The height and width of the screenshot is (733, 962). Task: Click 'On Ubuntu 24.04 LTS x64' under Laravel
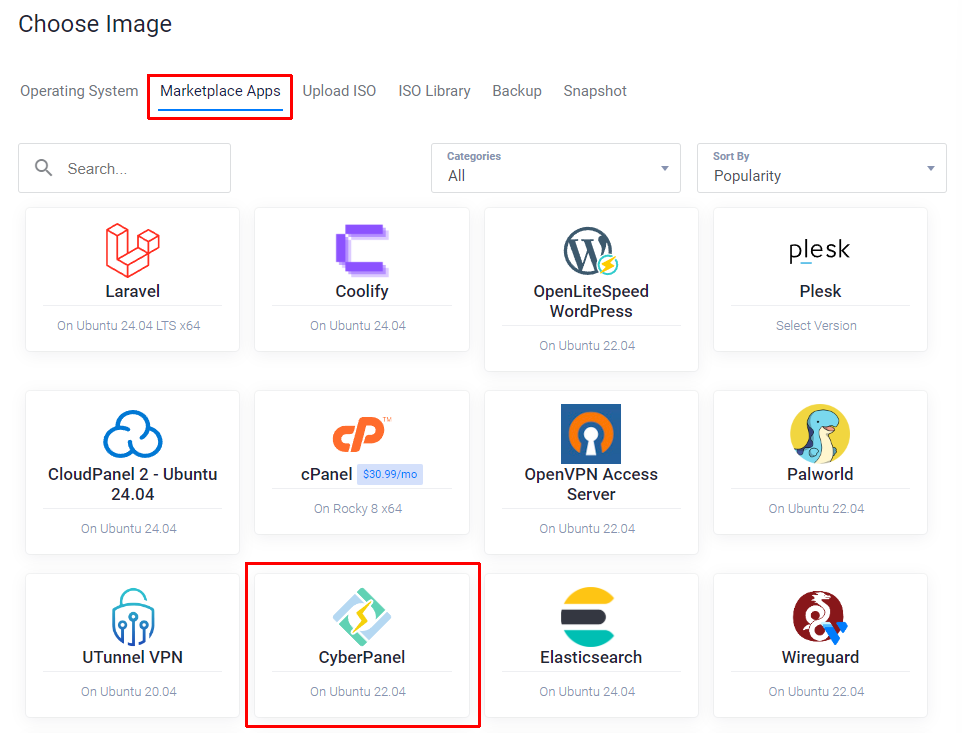tap(129, 325)
